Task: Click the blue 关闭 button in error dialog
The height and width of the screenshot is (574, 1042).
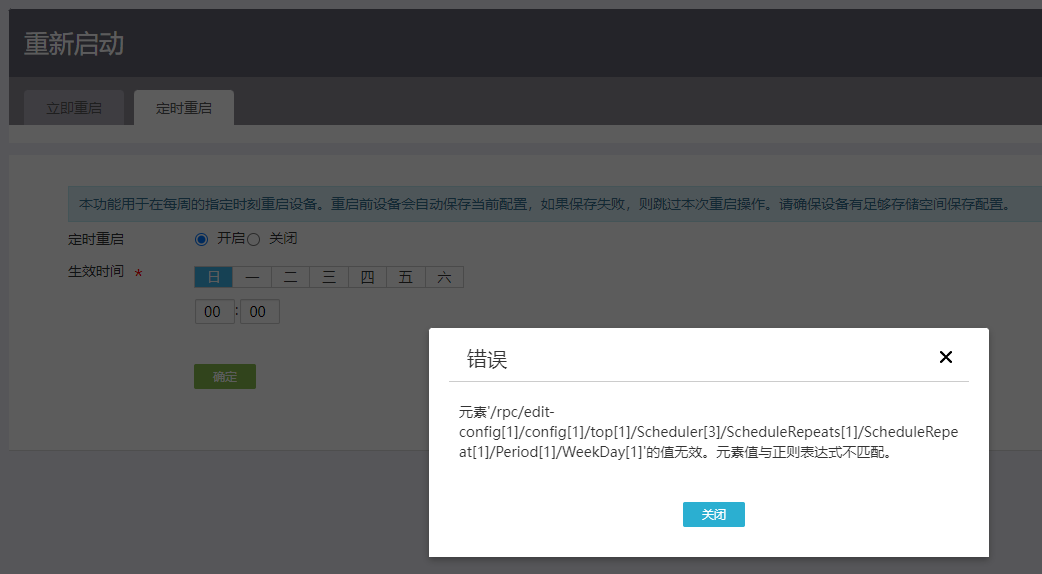Action: pyautogui.click(x=714, y=514)
